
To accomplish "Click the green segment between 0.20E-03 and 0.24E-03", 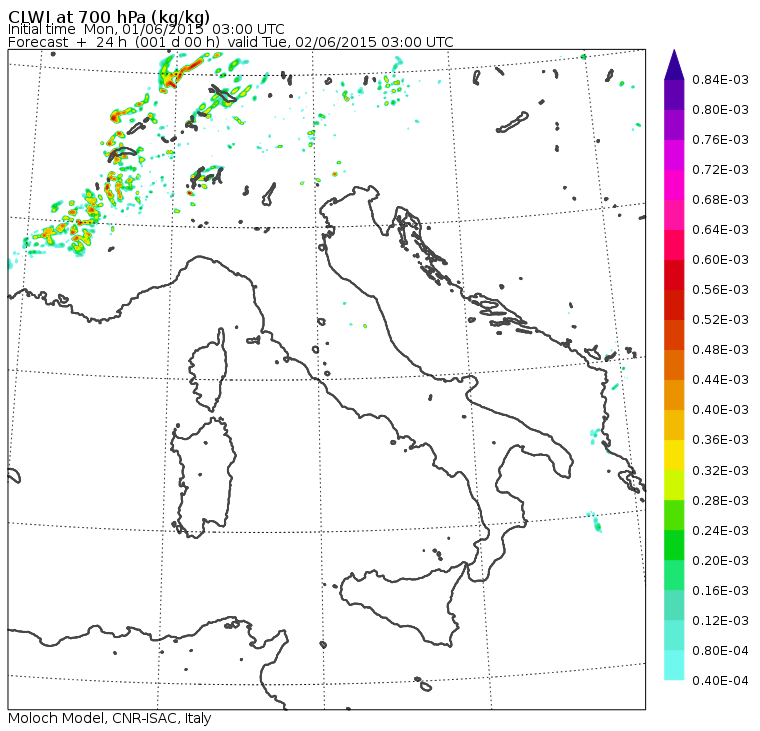I will pyautogui.click(x=674, y=545).
